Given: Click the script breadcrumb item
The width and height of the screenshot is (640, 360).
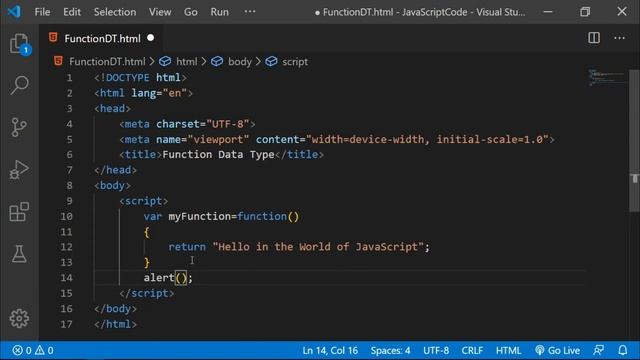Looking at the screenshot, I should [x=295, y=62].
